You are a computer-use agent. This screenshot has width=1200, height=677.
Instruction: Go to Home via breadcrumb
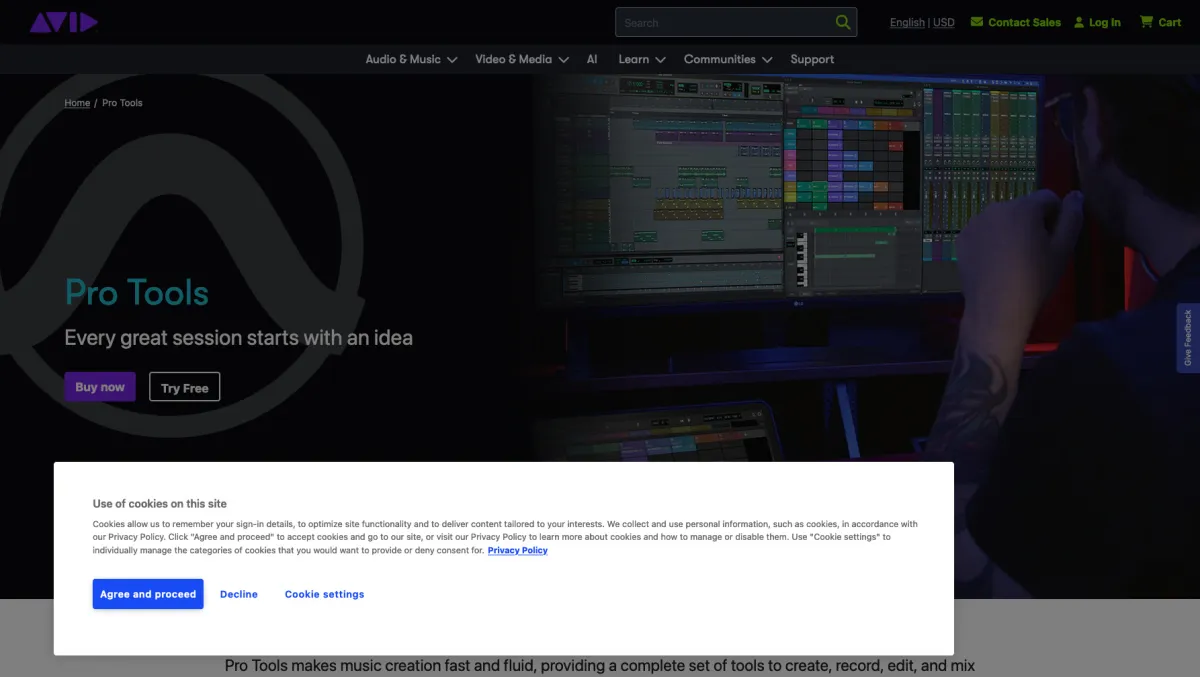[x=77, y=103]
